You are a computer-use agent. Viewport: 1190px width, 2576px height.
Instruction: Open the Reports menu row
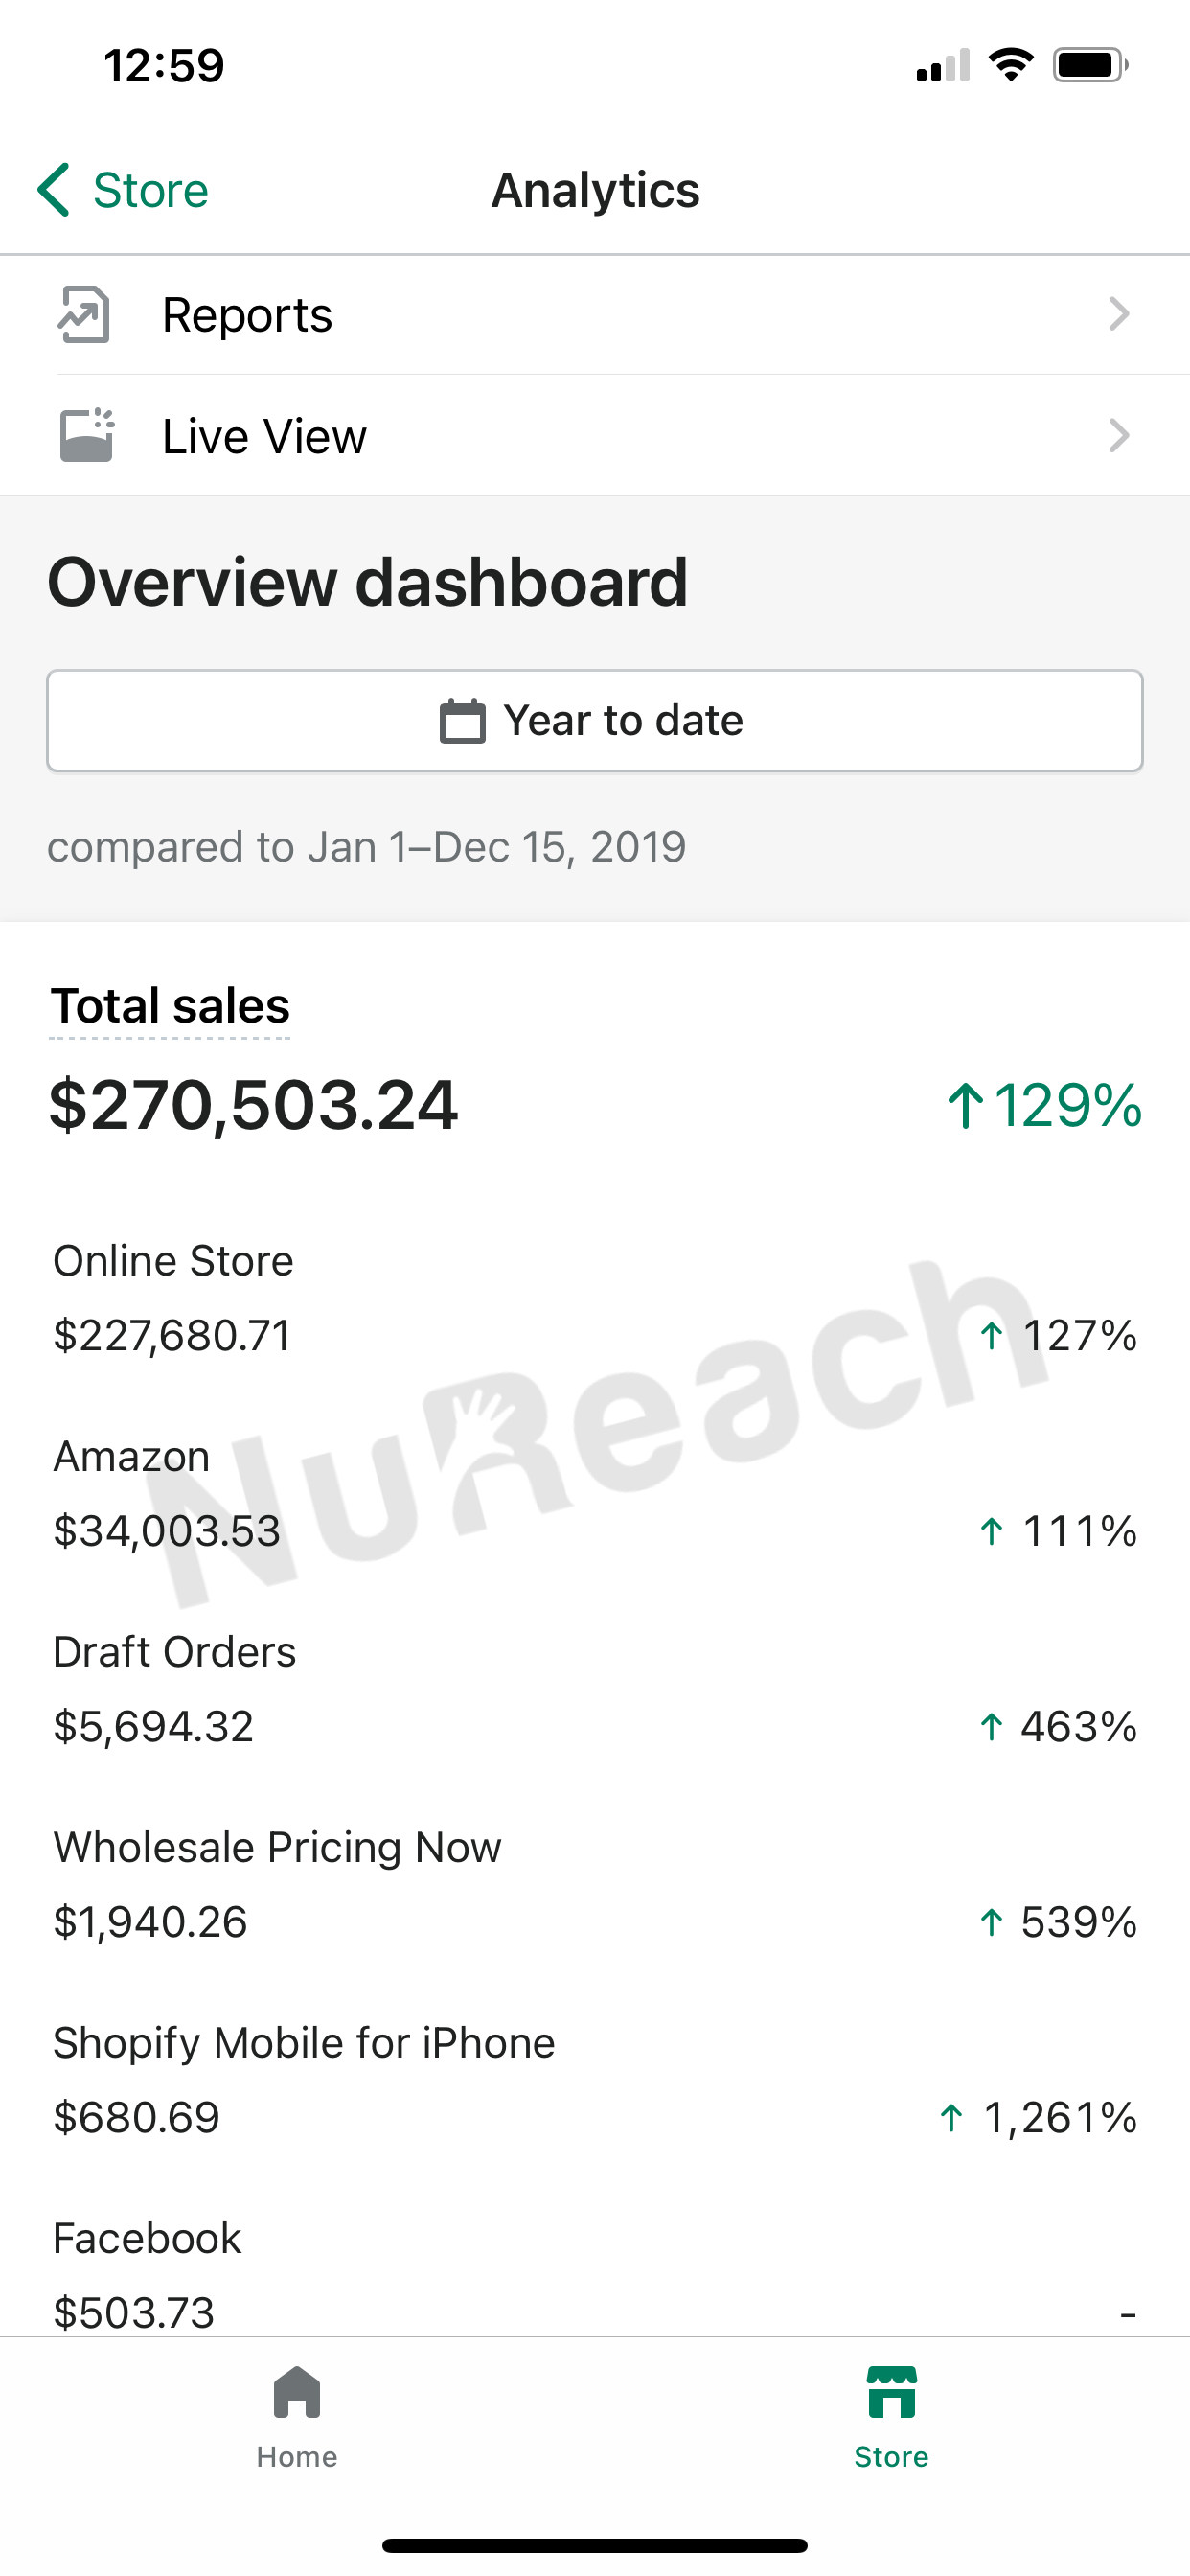coord(594,315)
